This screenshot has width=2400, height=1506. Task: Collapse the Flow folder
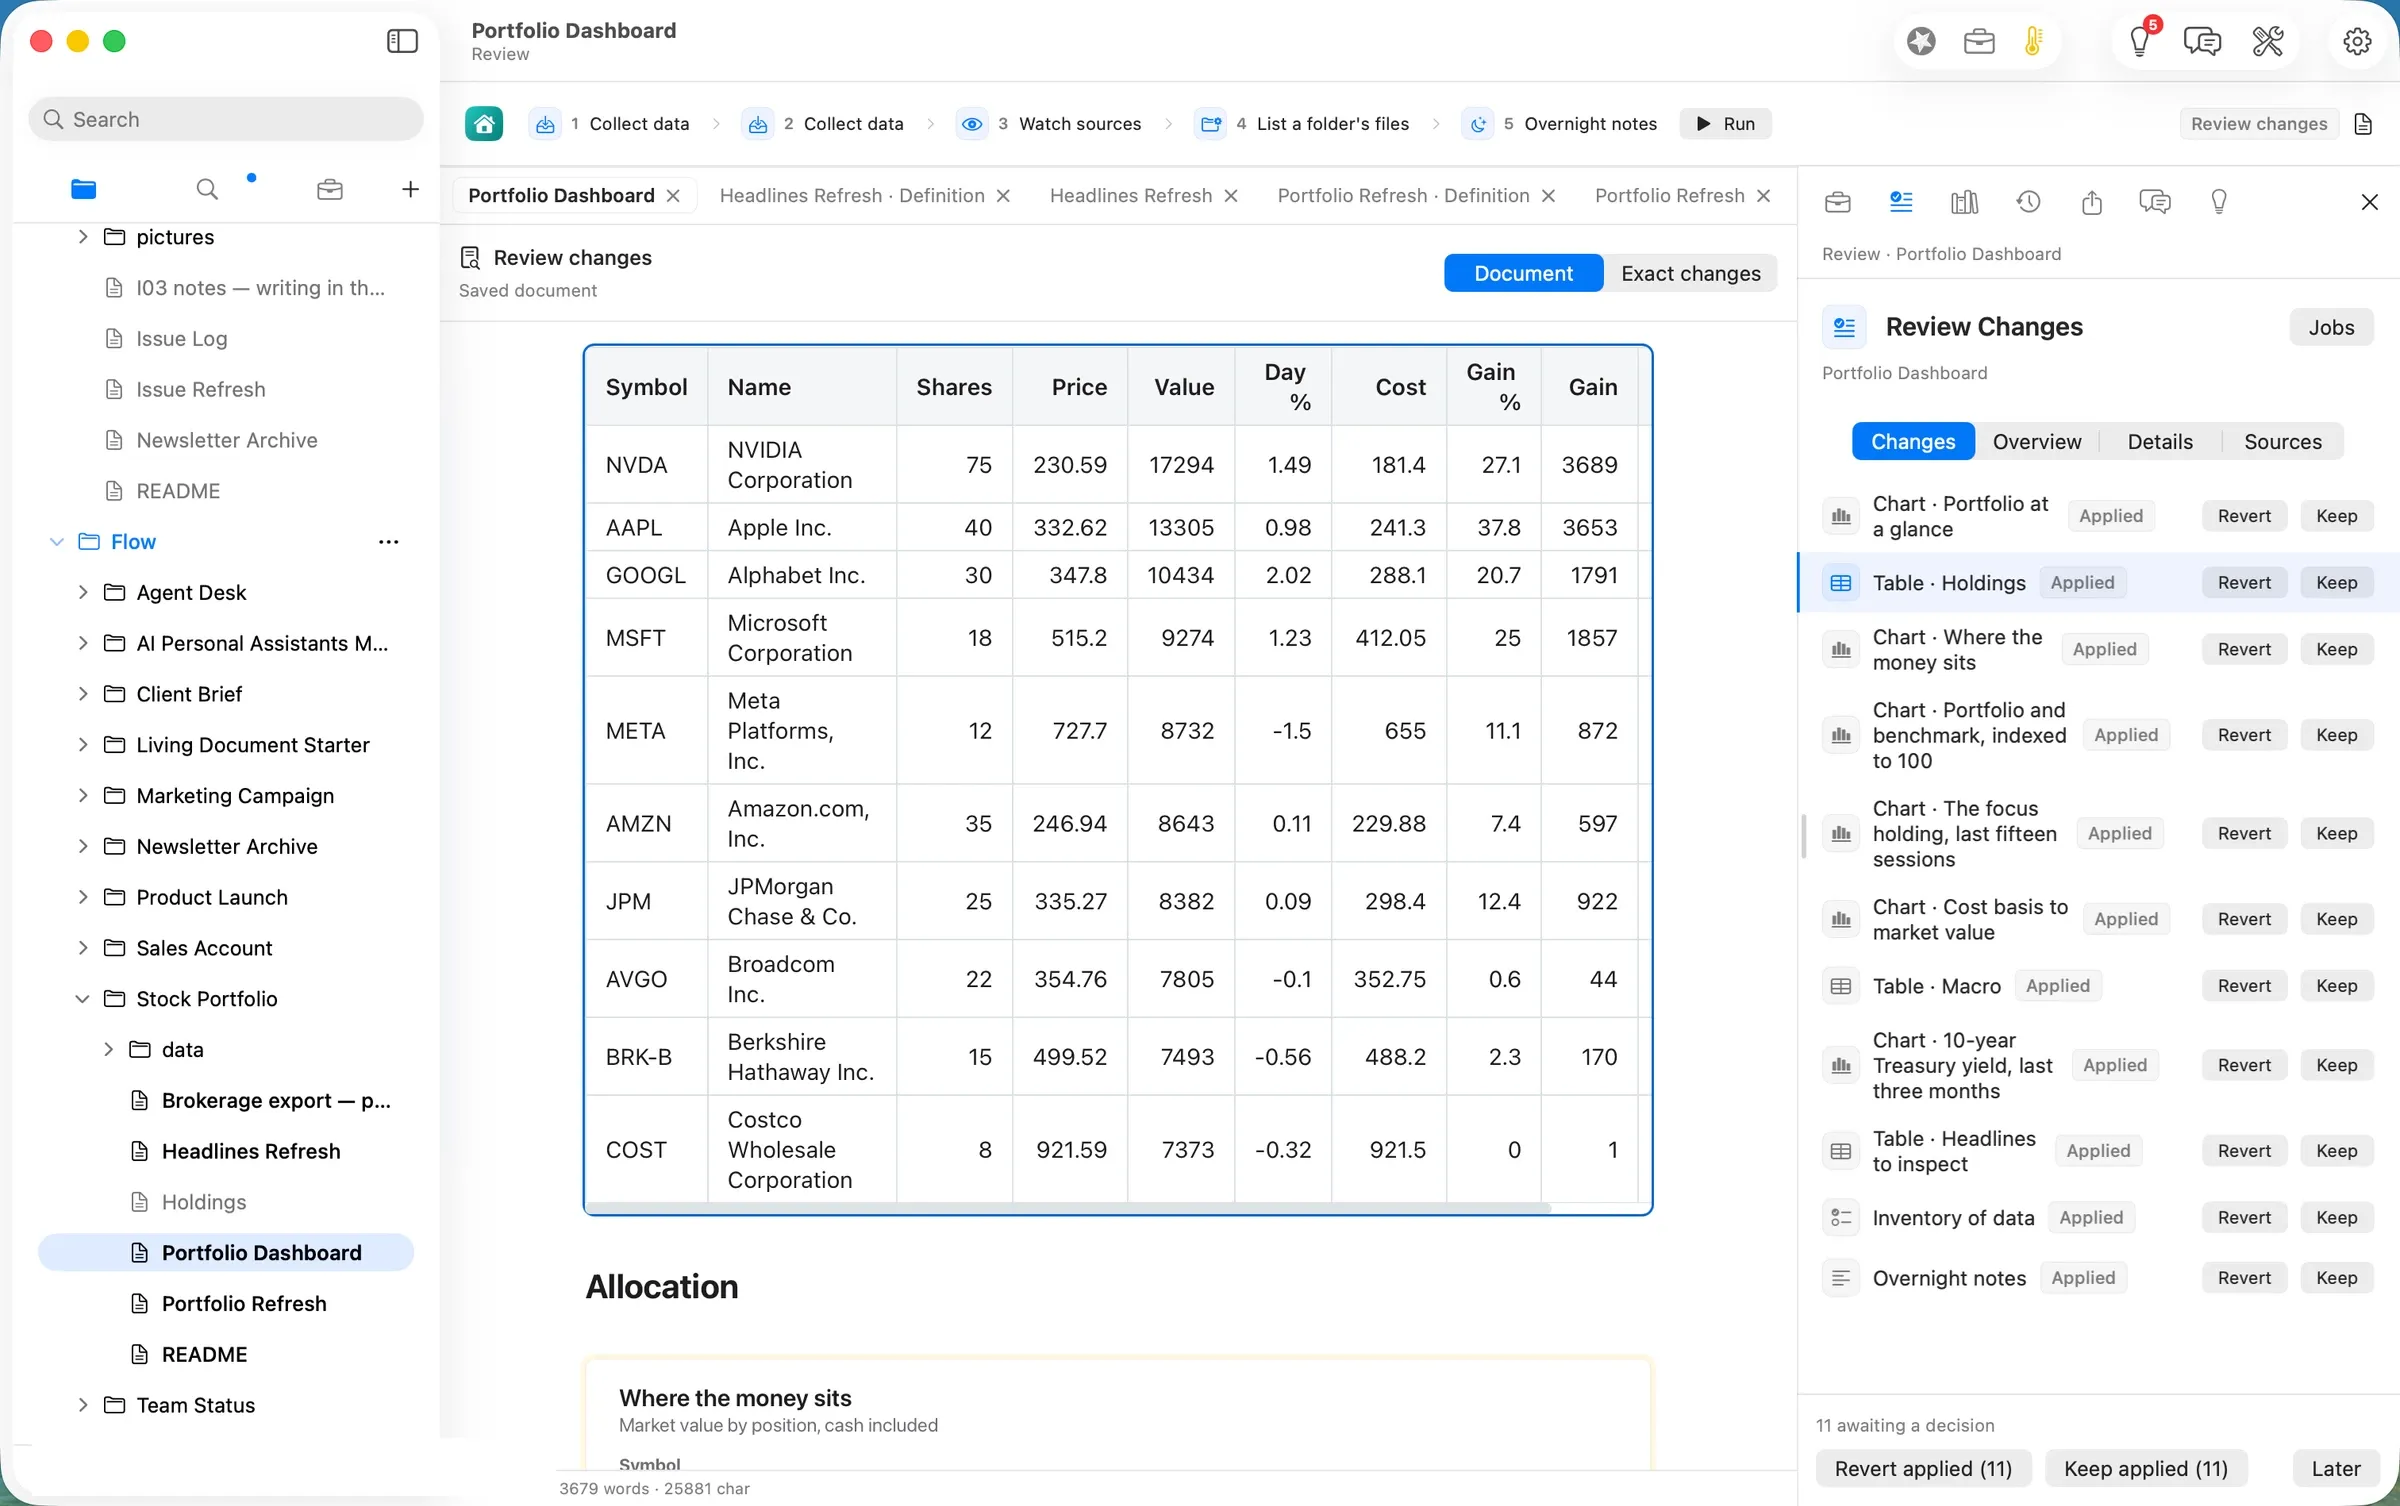[57, 542]
